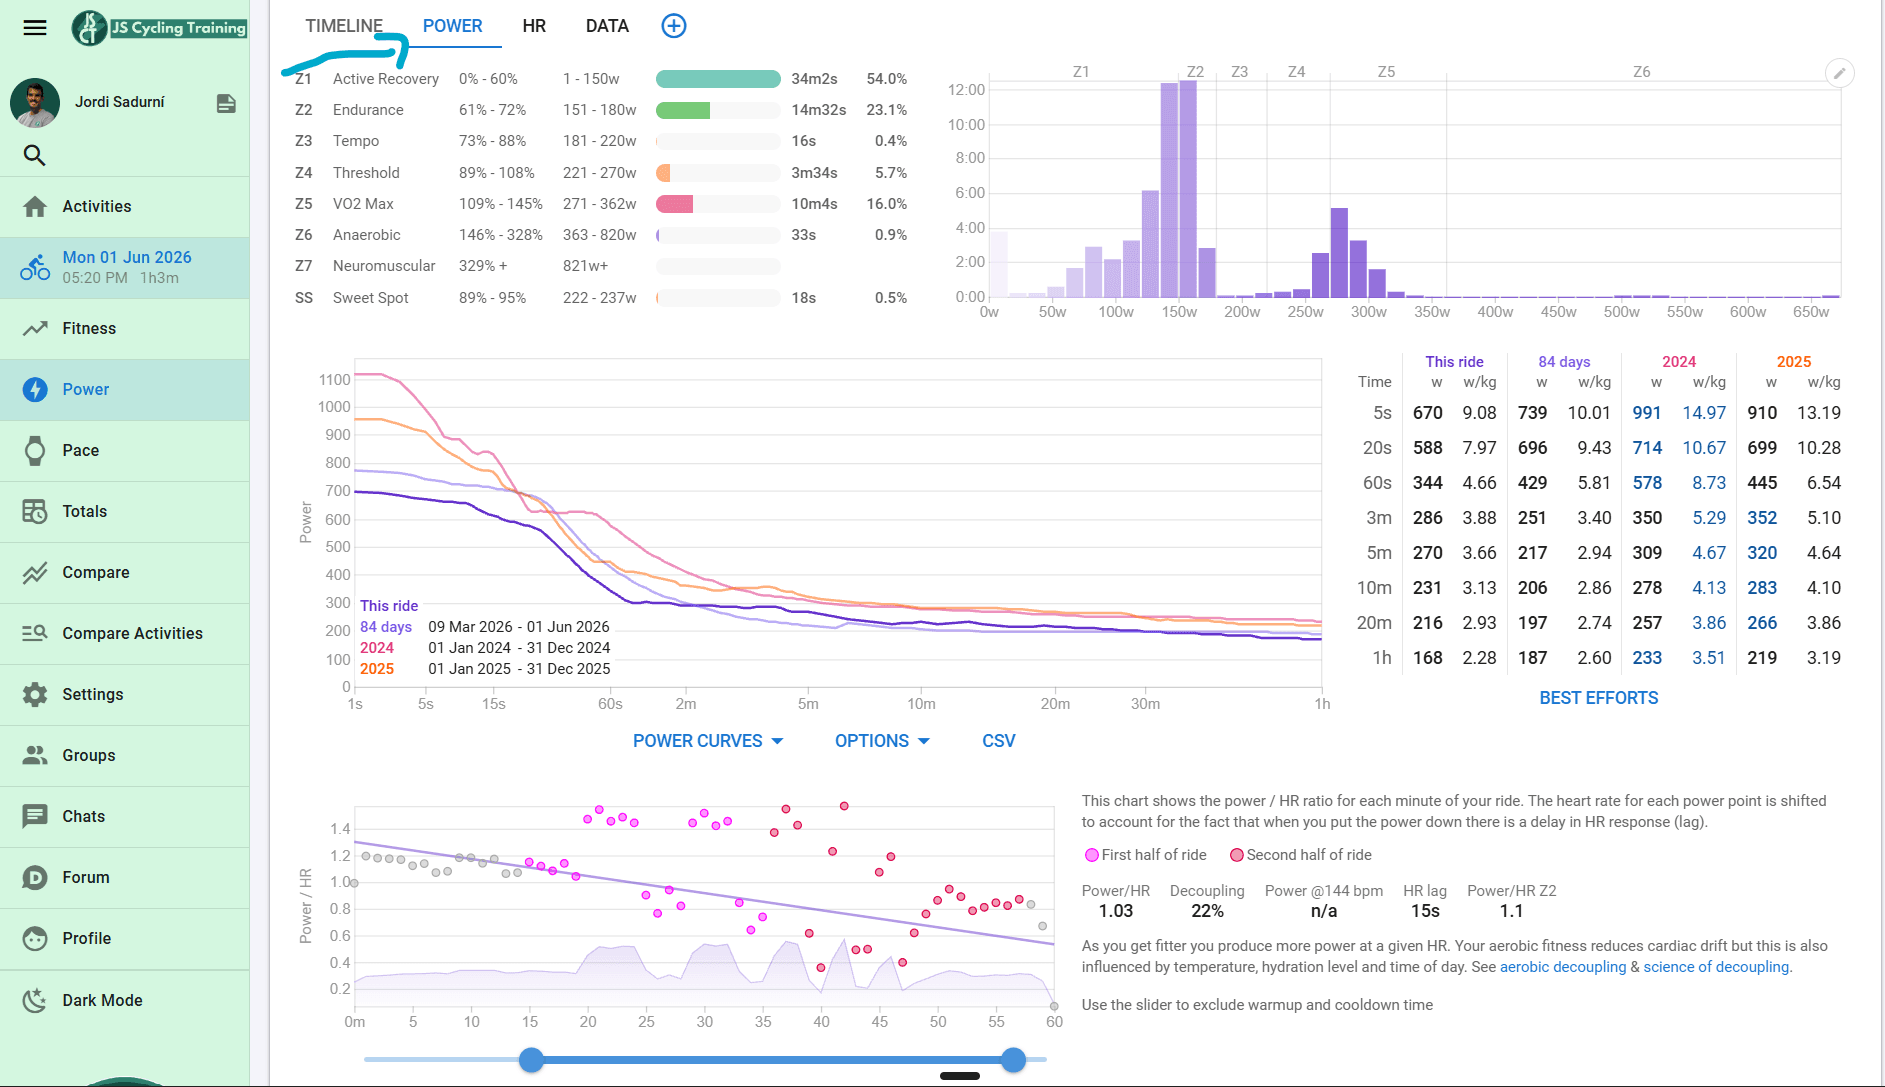This screenshot has width=1885, height=1087.
Task: Click the 2025 legend entry in chart
Action: click(x=377, y=669)
